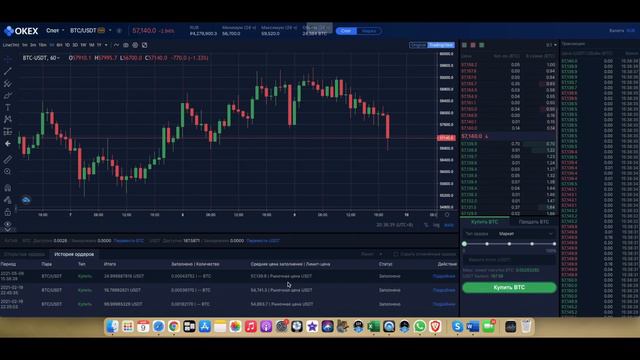Open chart settings gear icon

click(135, 45)
